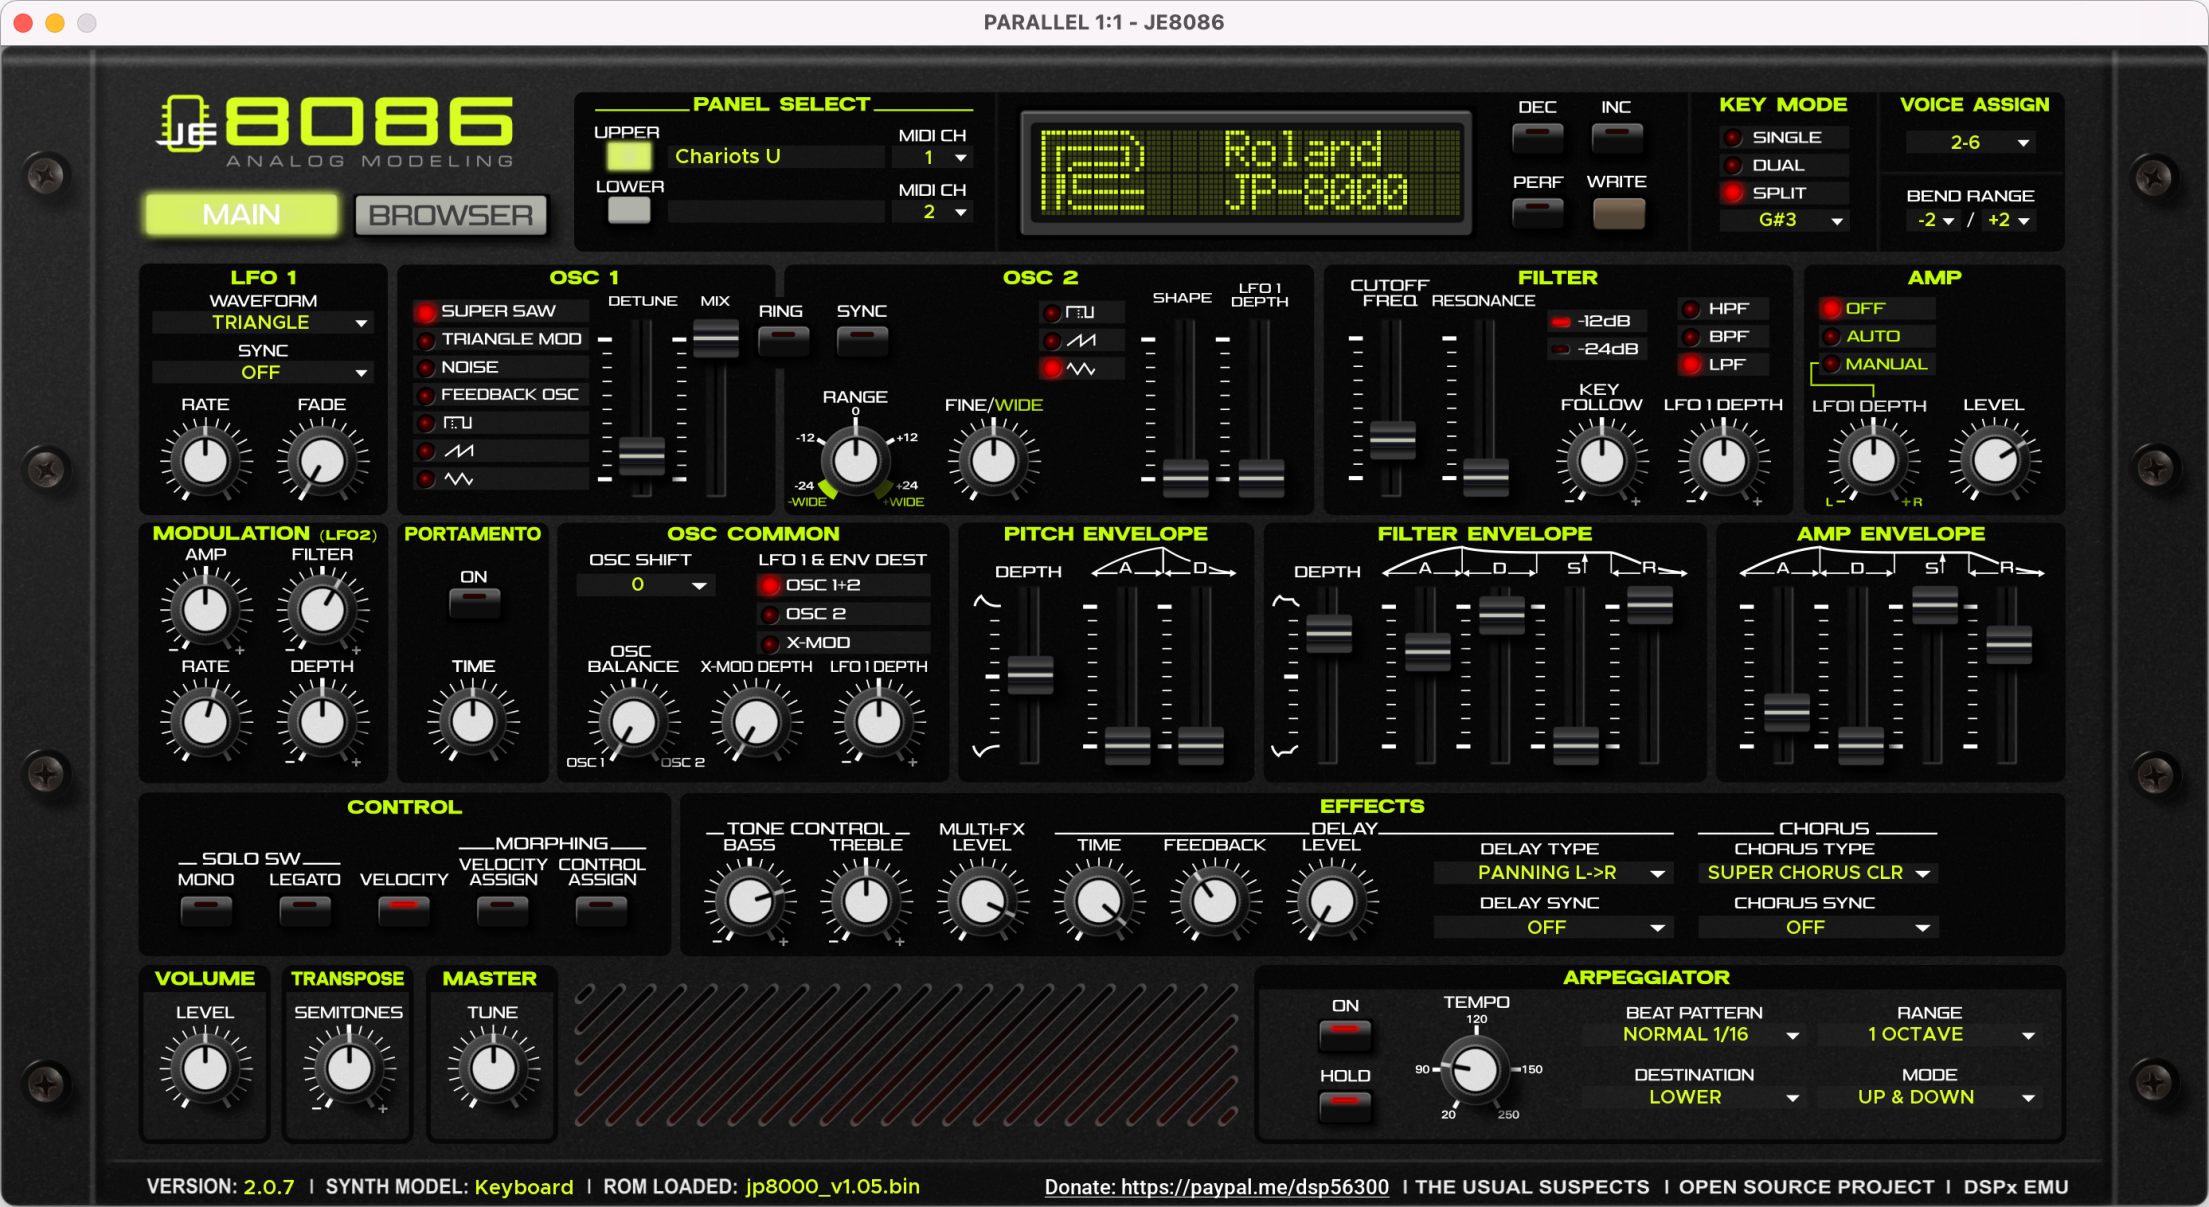
Task: Toggle the Portamento ON switch
Action: pos(474,601)
